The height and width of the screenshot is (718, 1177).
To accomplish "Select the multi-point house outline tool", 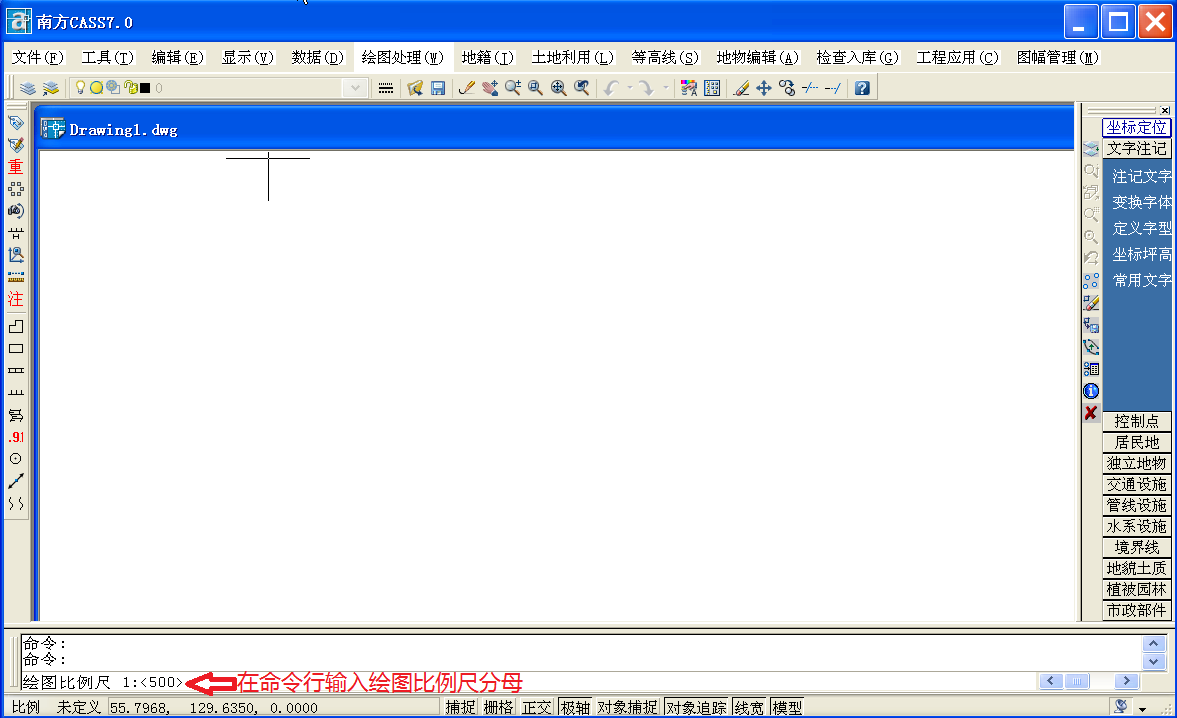I will pos(16,326).
